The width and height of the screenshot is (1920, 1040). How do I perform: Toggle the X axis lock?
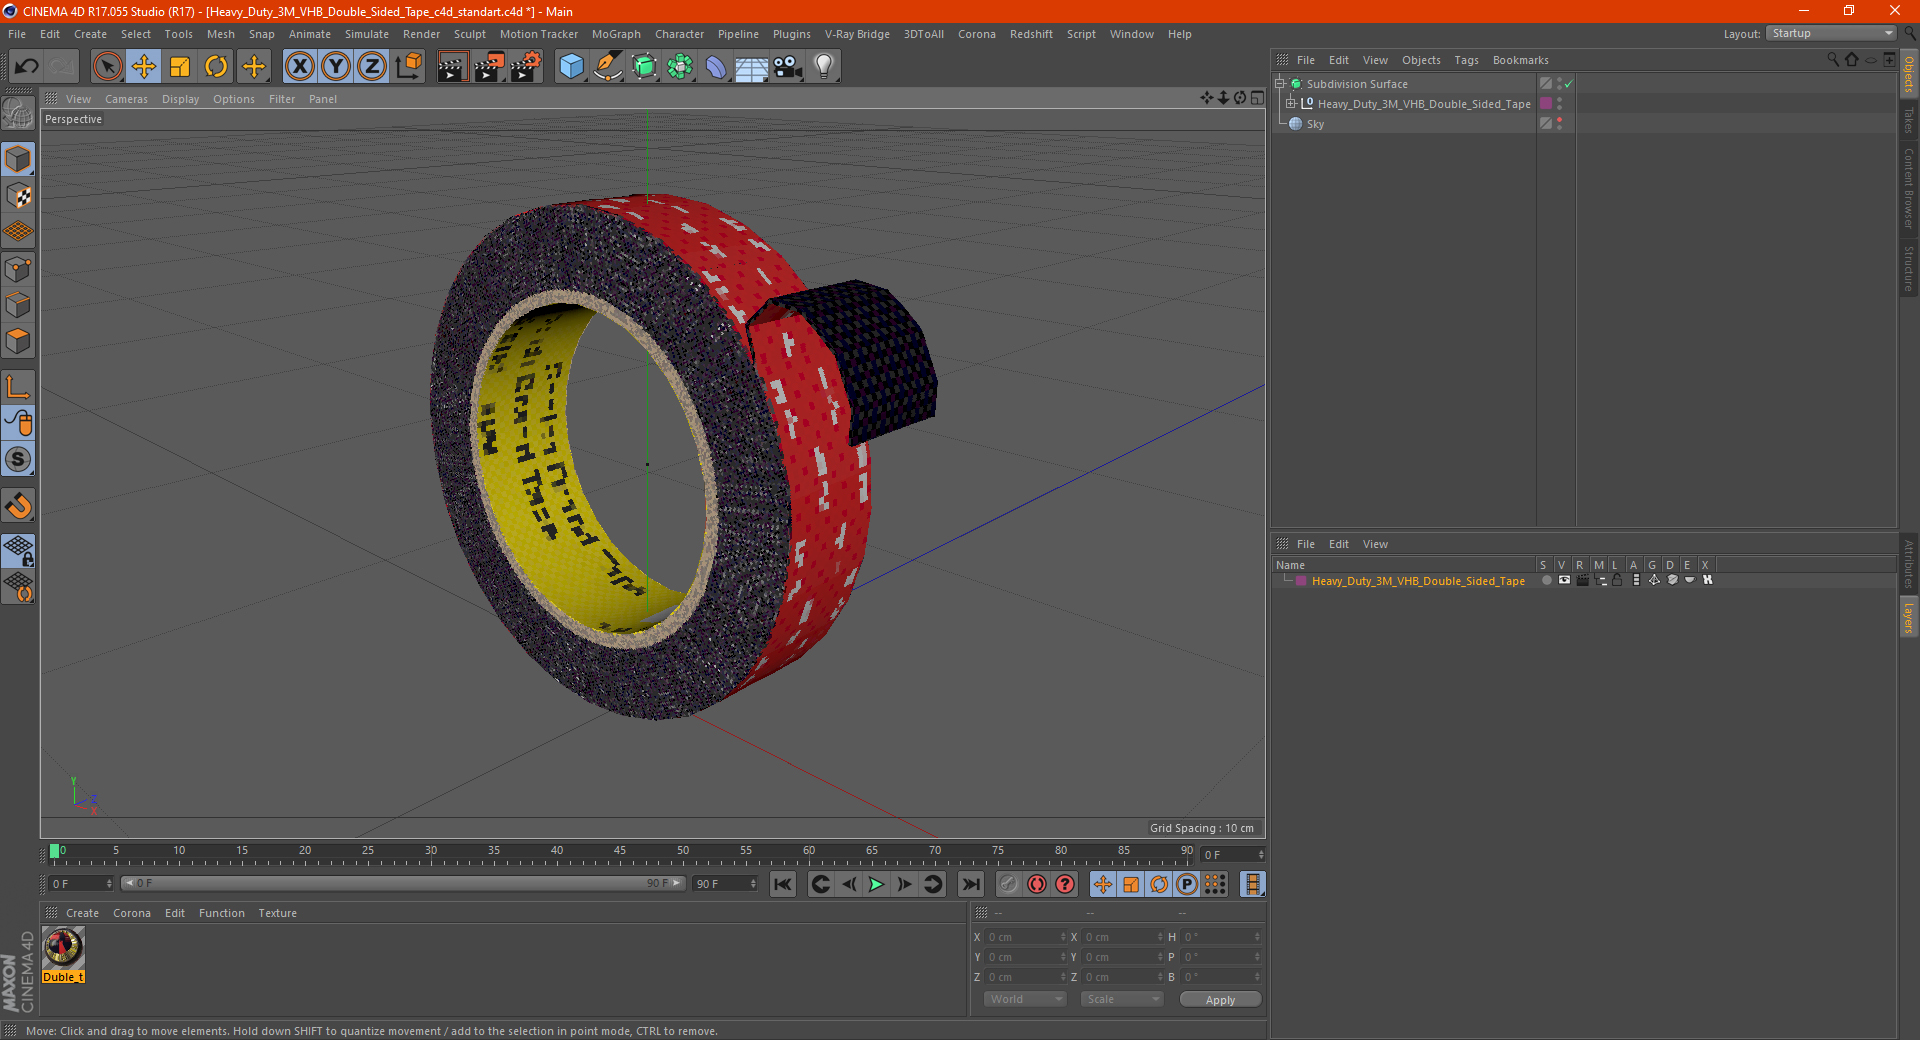[299, 67]
